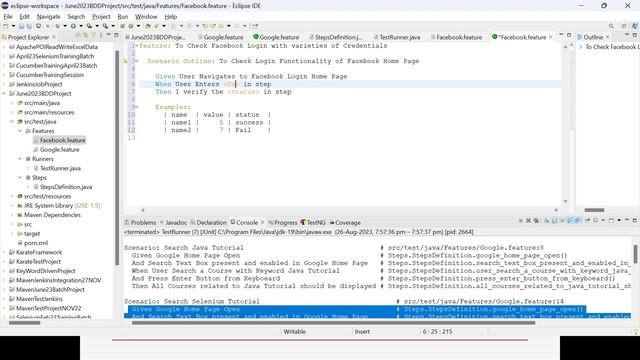Maximize the Project Explorer view
The height and width of the screenshot is (360, 640).
pyautogui.click(x=116, y=35)
